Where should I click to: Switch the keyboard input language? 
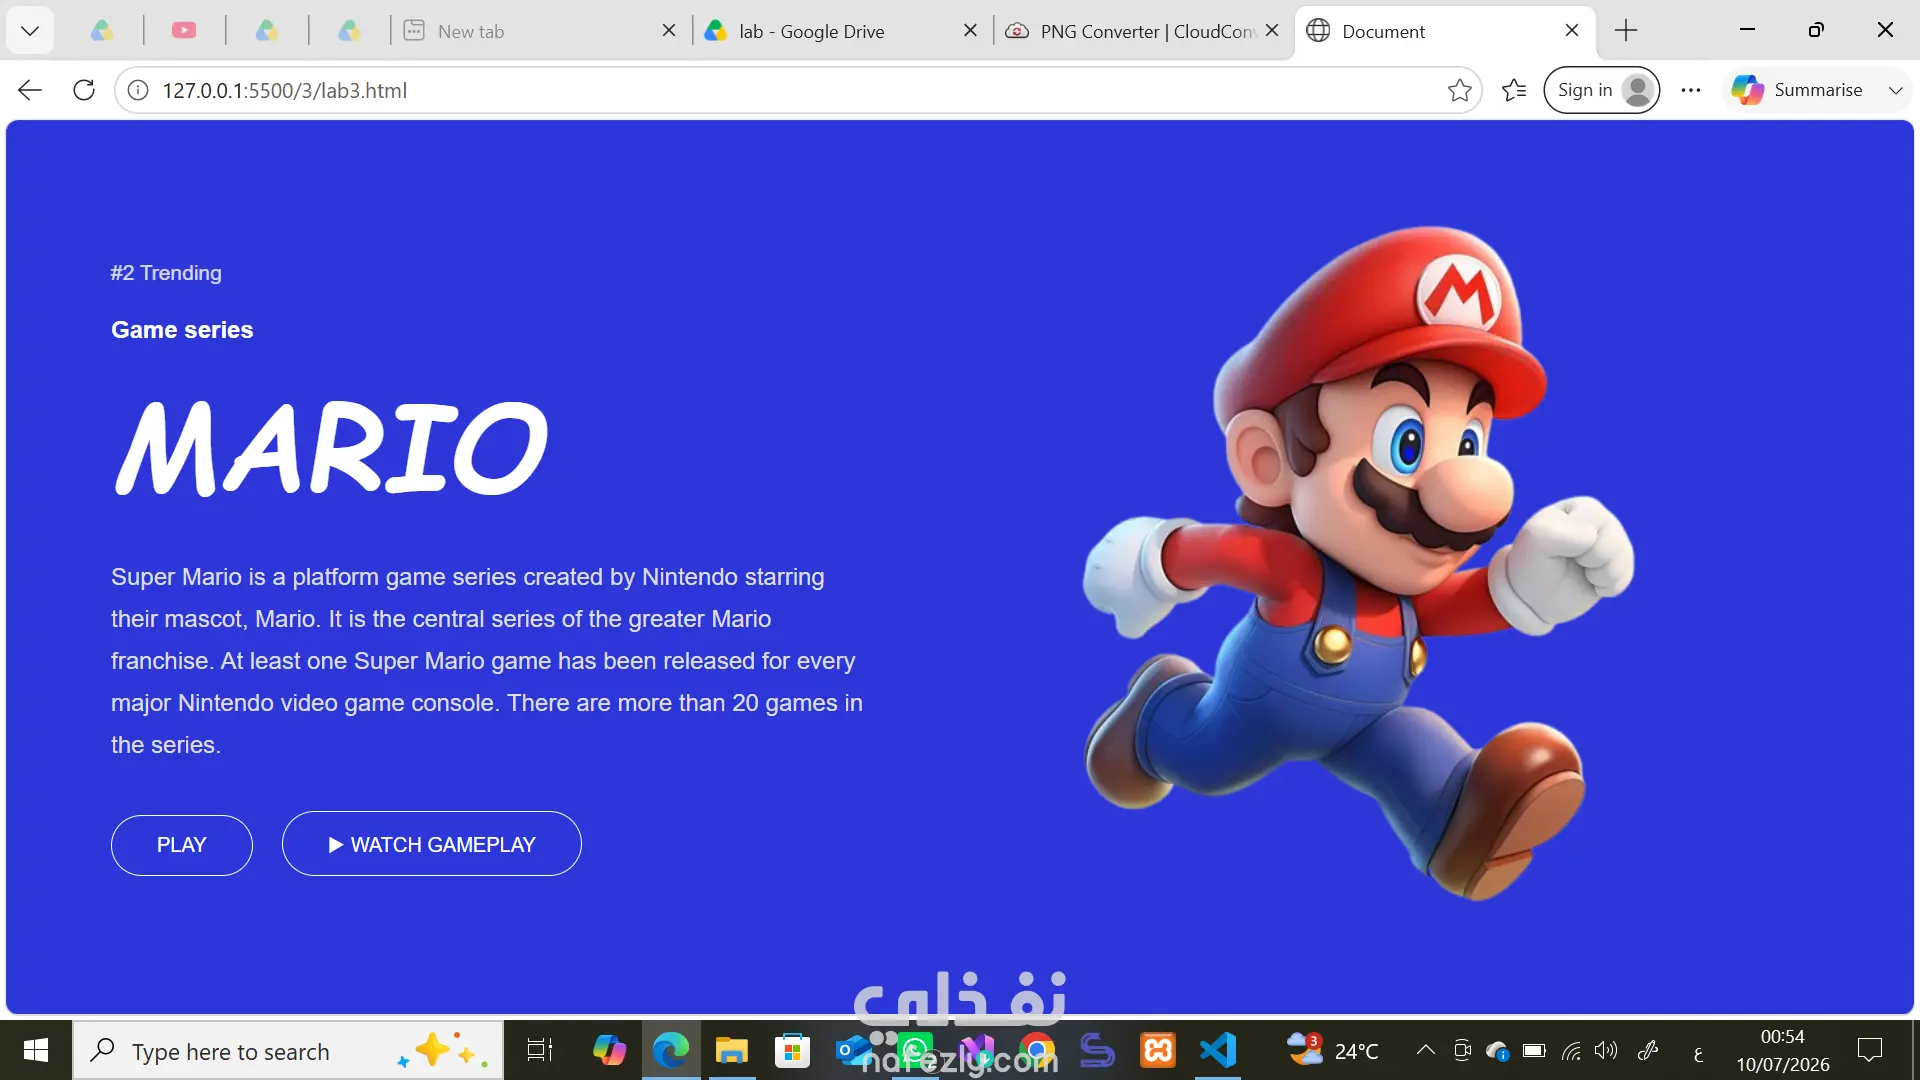(x=1698, y=1052)
